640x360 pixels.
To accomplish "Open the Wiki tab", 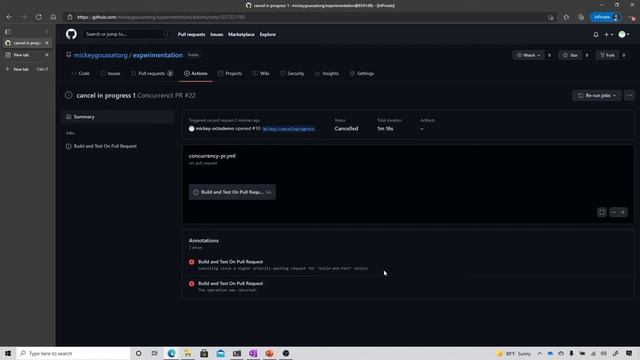I will coord(261,73).
